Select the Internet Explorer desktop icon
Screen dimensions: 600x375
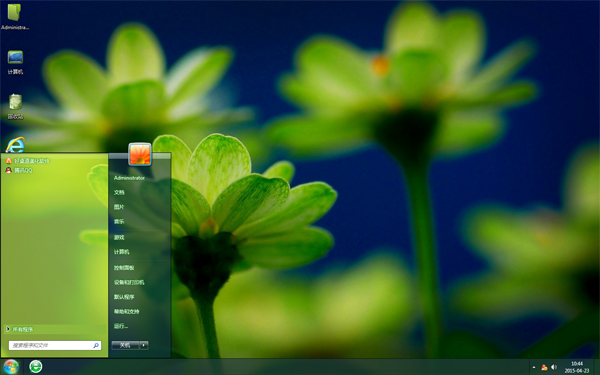click(15, 145)
